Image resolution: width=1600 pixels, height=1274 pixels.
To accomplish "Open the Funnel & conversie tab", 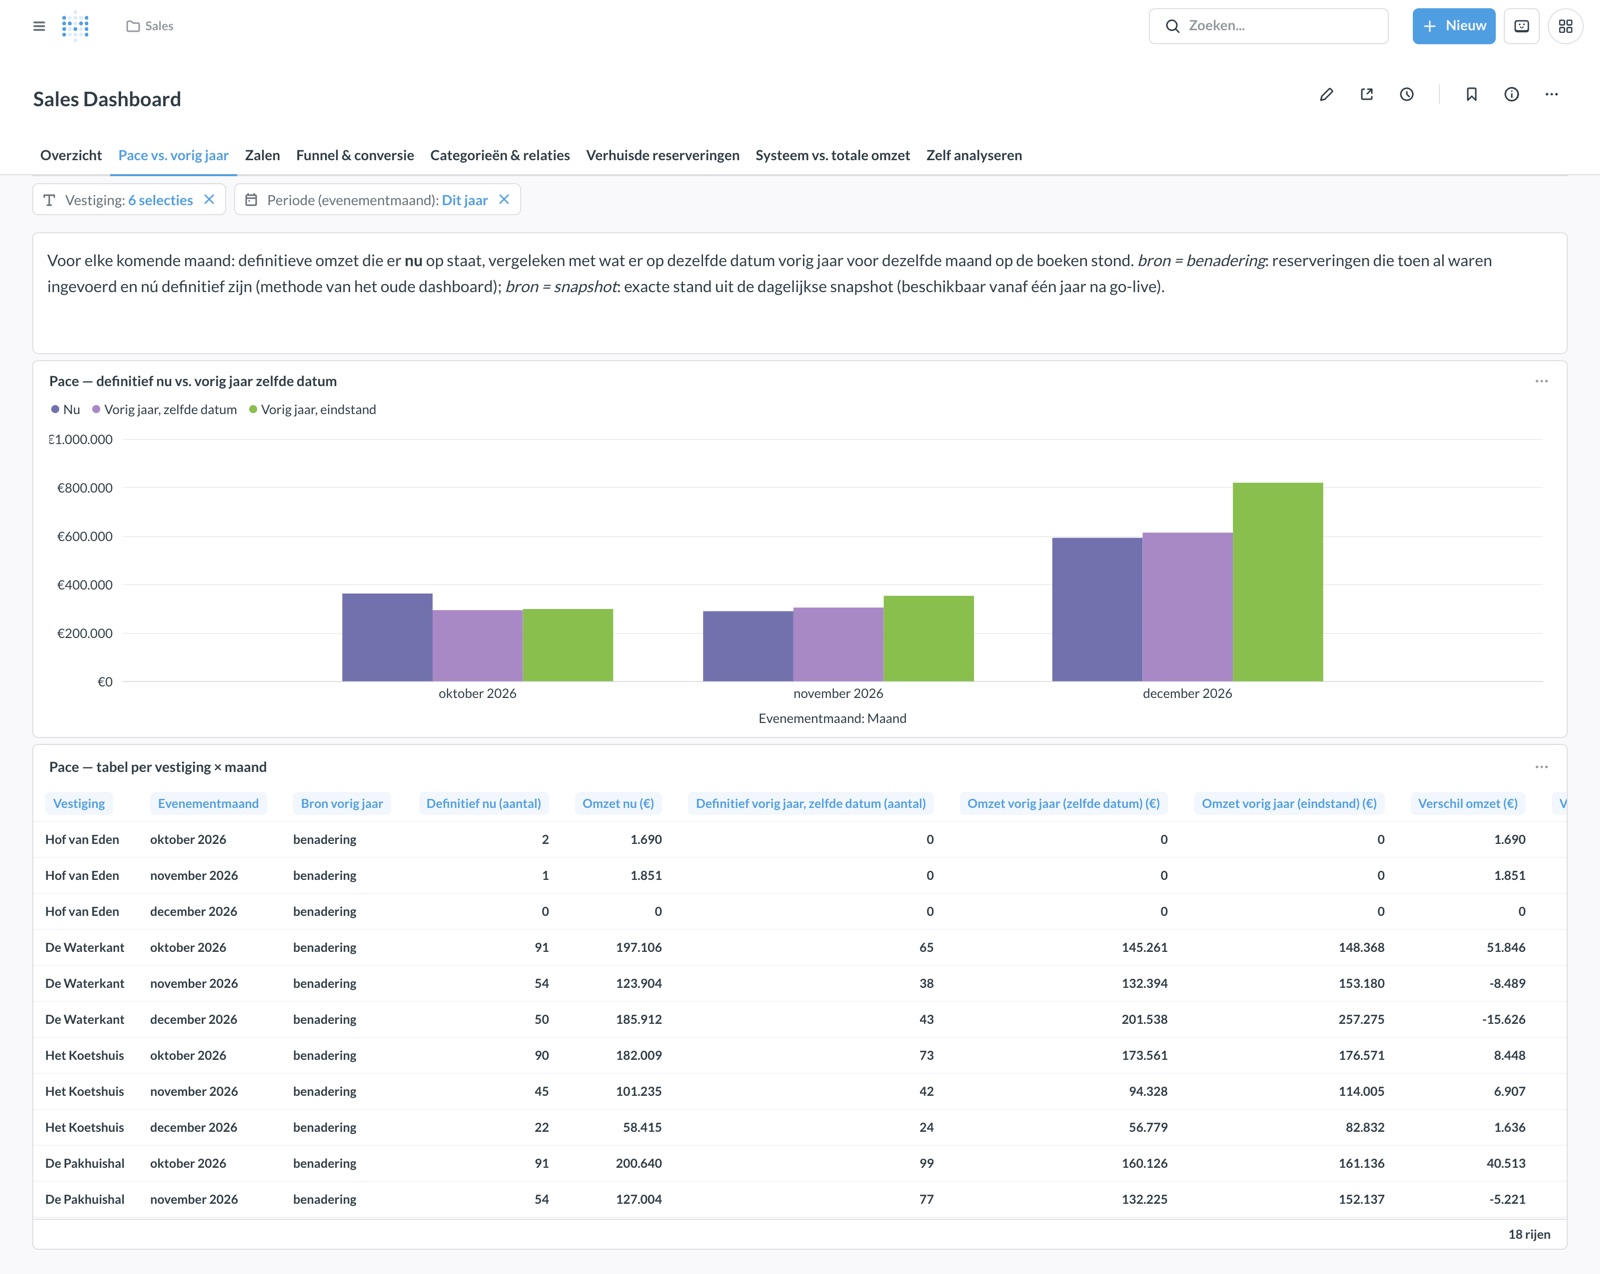I will tap(355, 155).
